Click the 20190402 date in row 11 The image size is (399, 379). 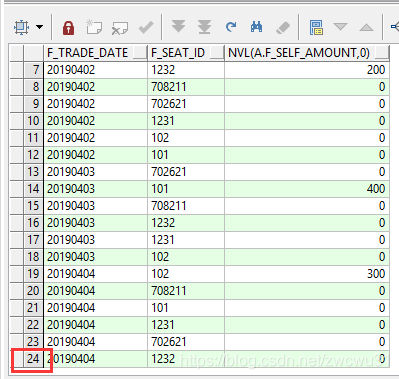point(71,138)
